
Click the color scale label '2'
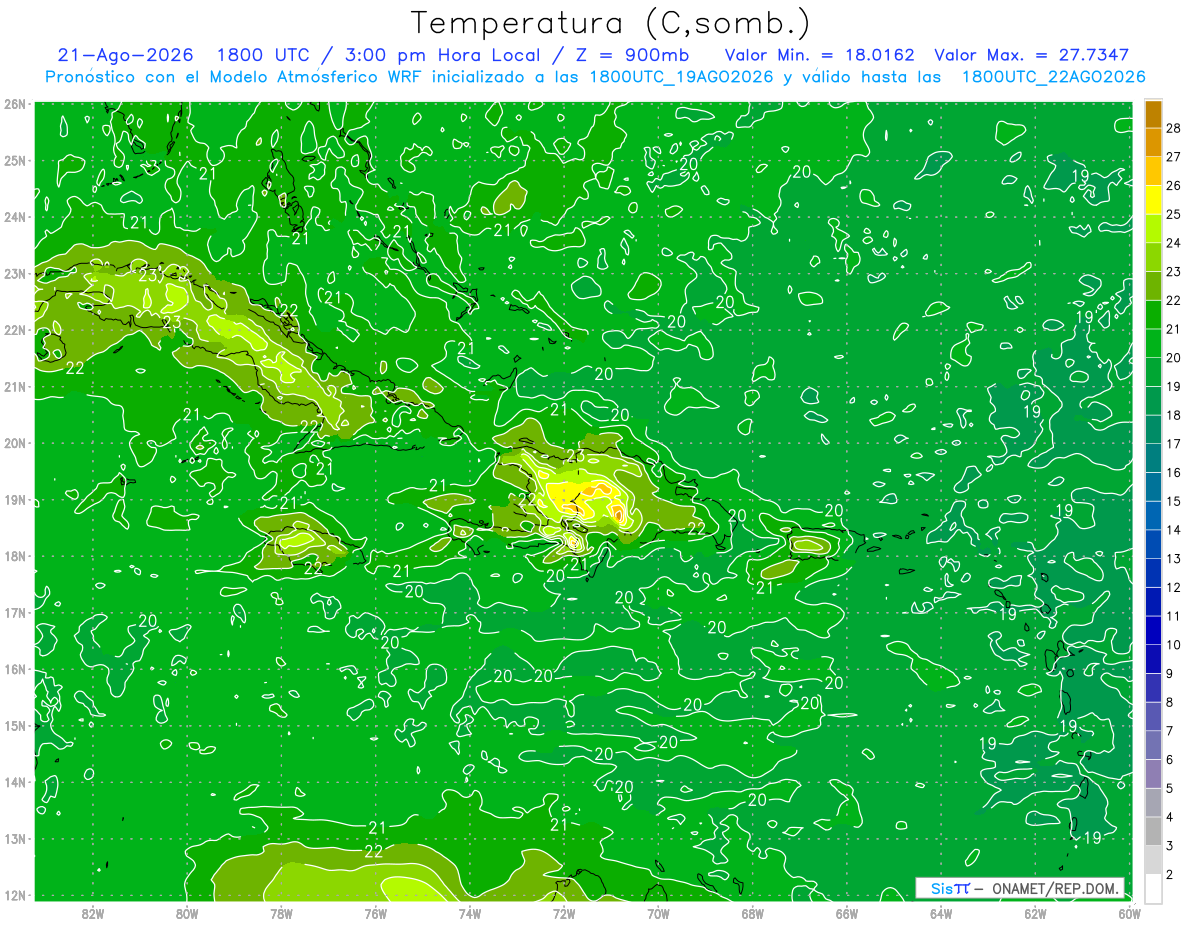coord(1171,875)
